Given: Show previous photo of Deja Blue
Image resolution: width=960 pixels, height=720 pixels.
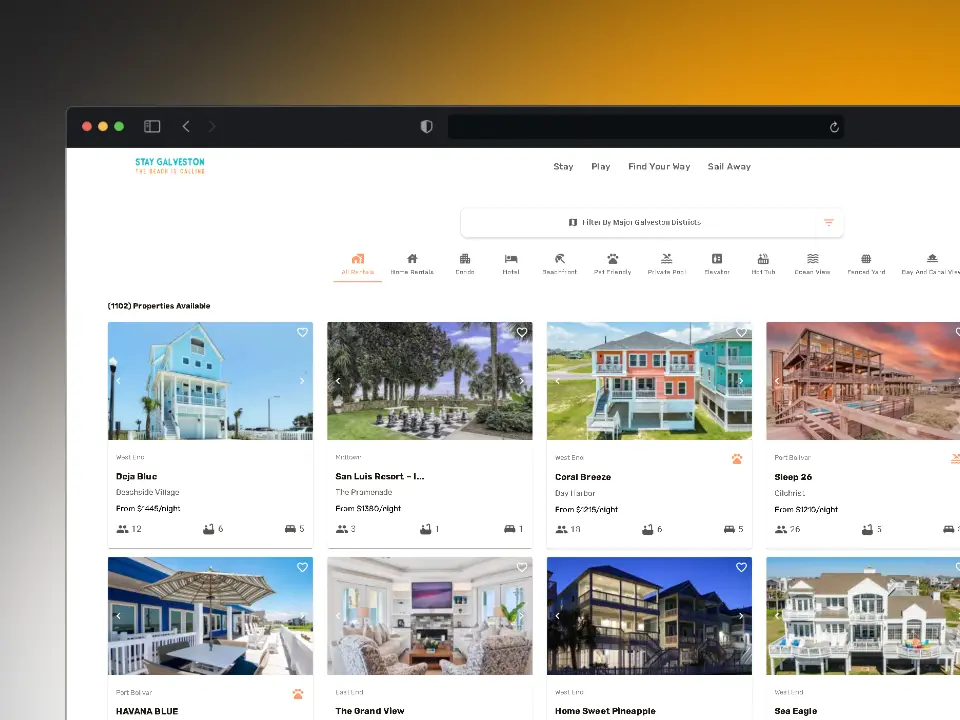Looking at the screenshot, I should click(x=118, y=381).
